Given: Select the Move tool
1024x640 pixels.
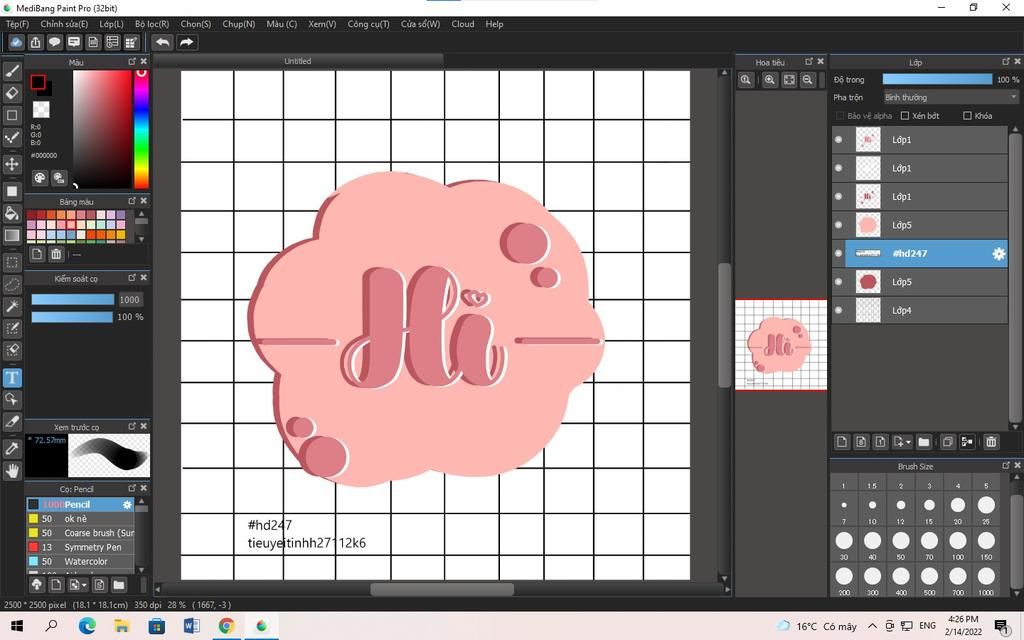Looking at the screenshot, I should [x=12, y=163].
